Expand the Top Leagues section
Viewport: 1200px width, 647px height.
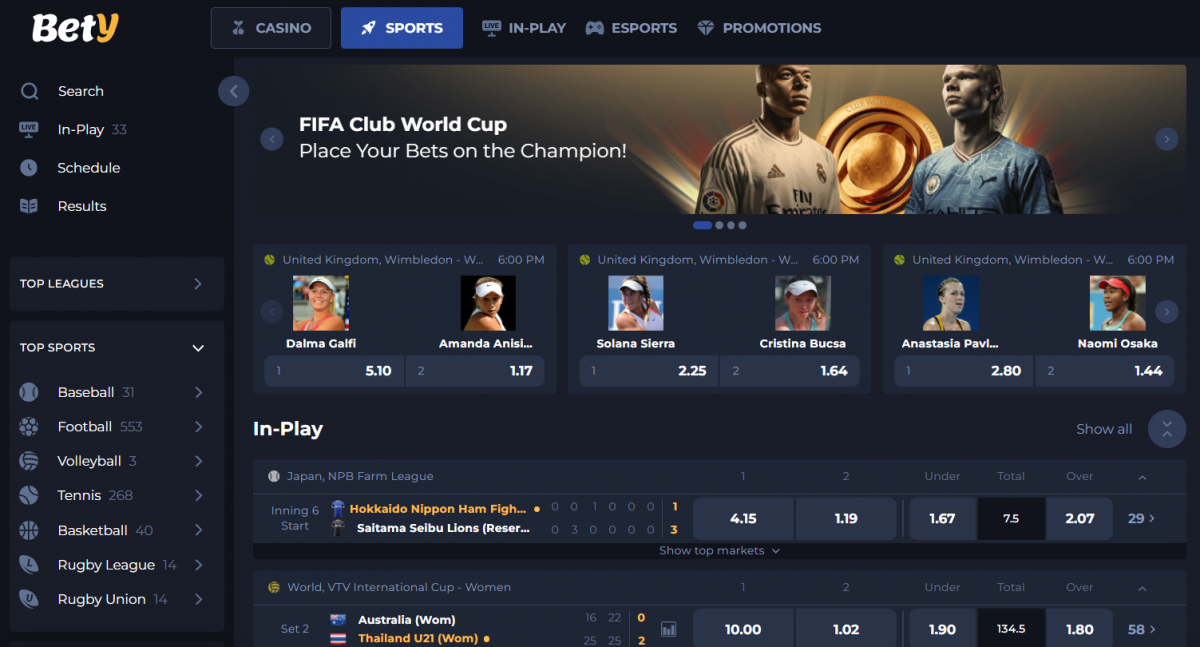coord(198,284)
